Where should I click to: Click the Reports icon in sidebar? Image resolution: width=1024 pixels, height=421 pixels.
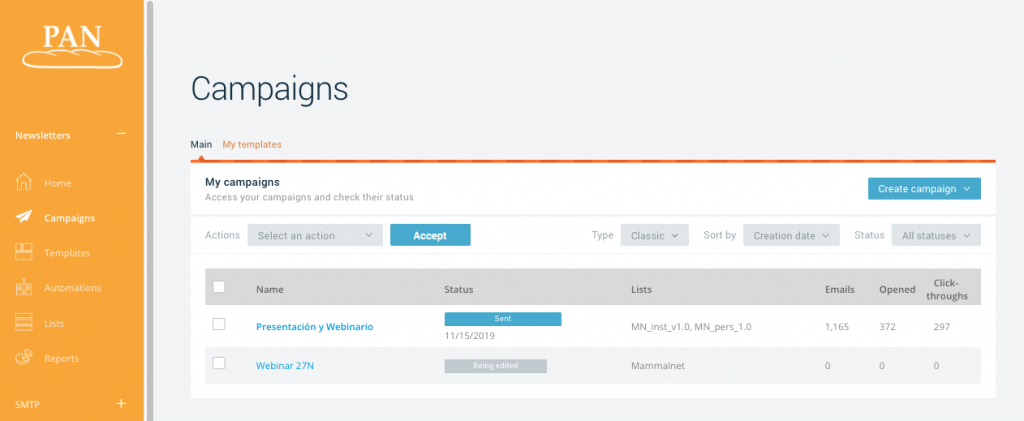pos(25,358)
